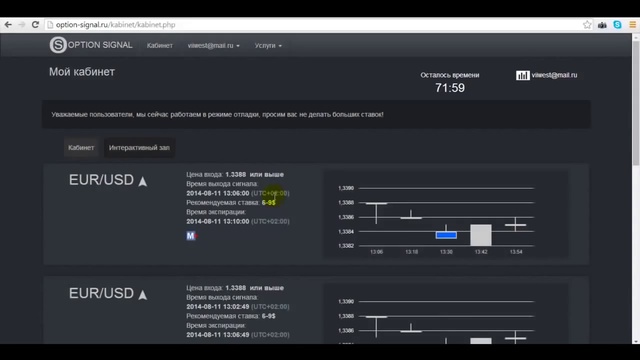
Task: Open the Chrome hamburger menu
Action: pos(632,24)
